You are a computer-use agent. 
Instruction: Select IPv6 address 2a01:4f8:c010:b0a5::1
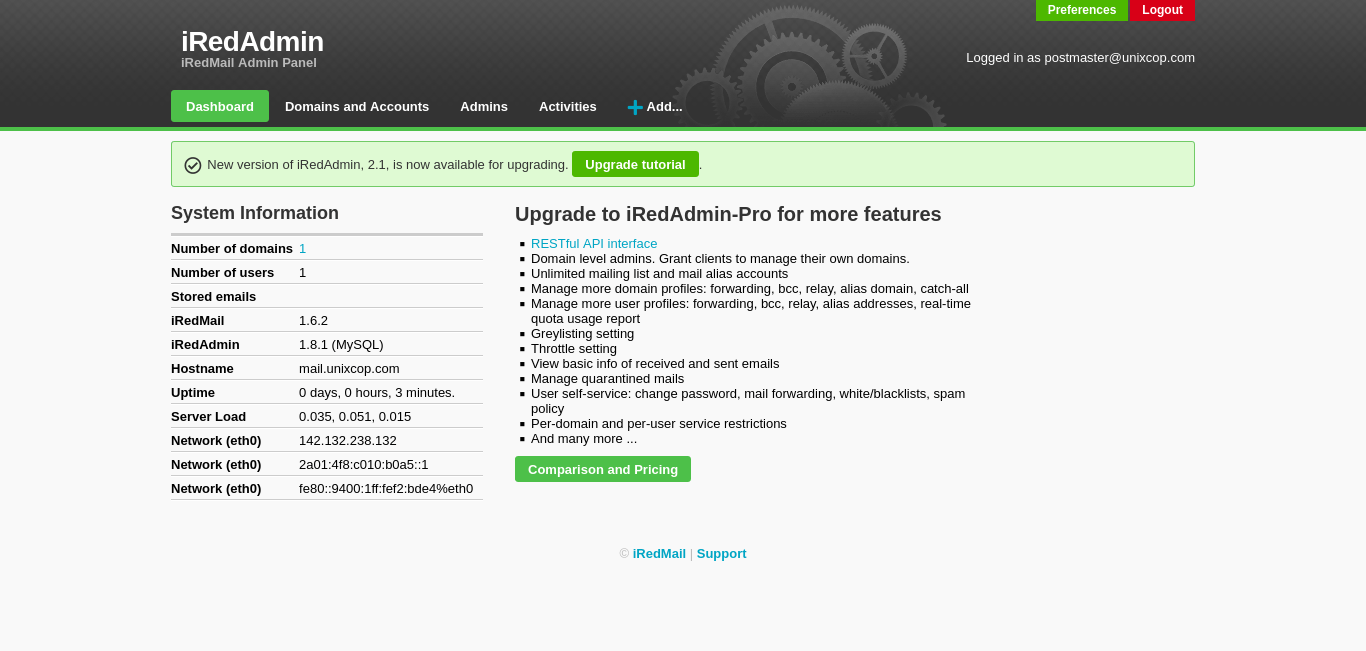pos(363,464)
